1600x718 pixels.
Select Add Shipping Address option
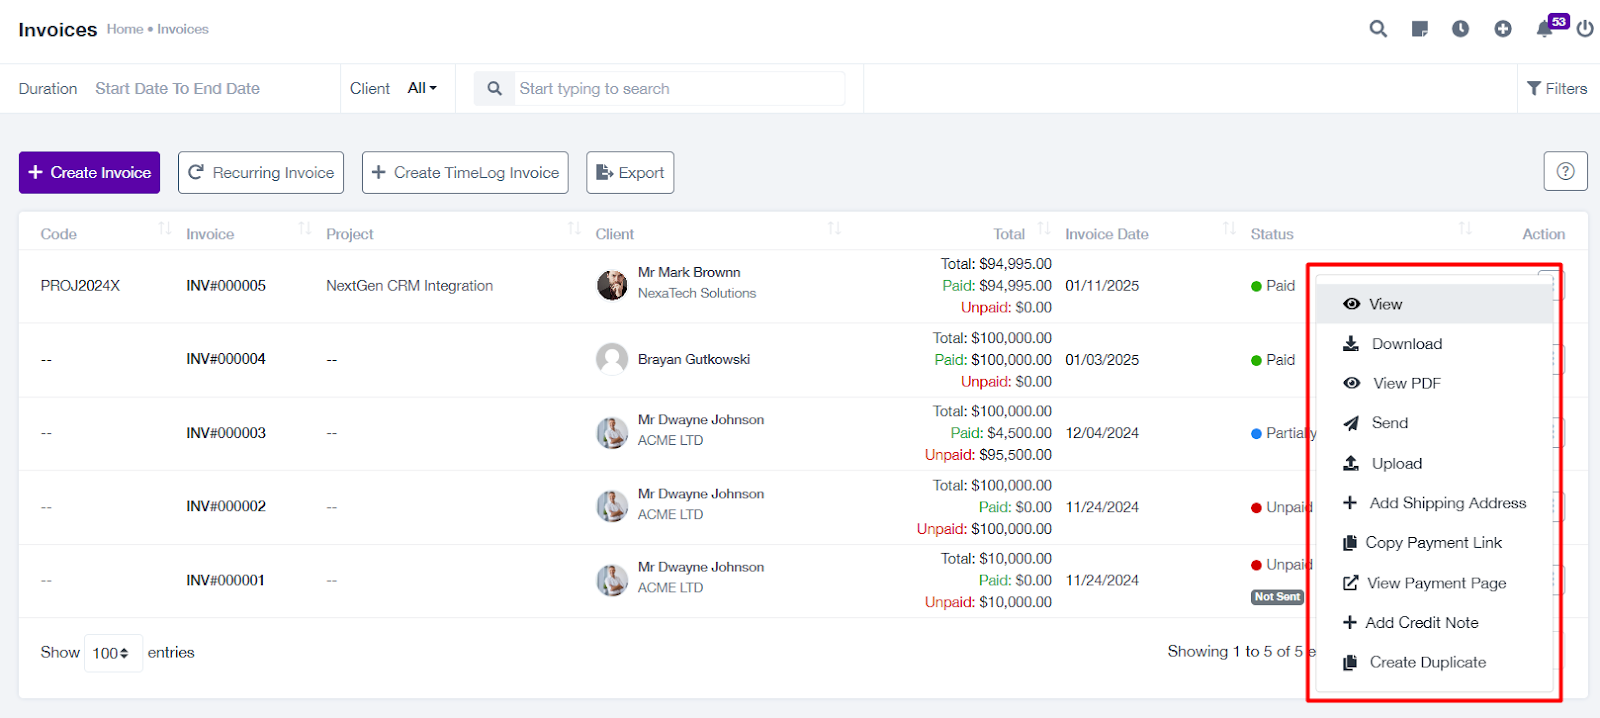click(1434, 503)
